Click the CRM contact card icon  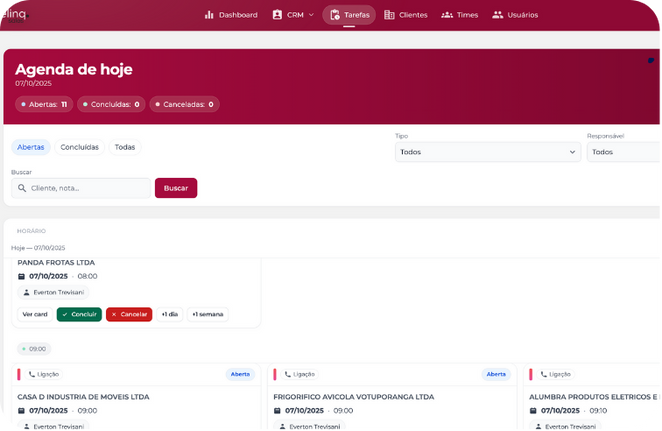[277, 15]
